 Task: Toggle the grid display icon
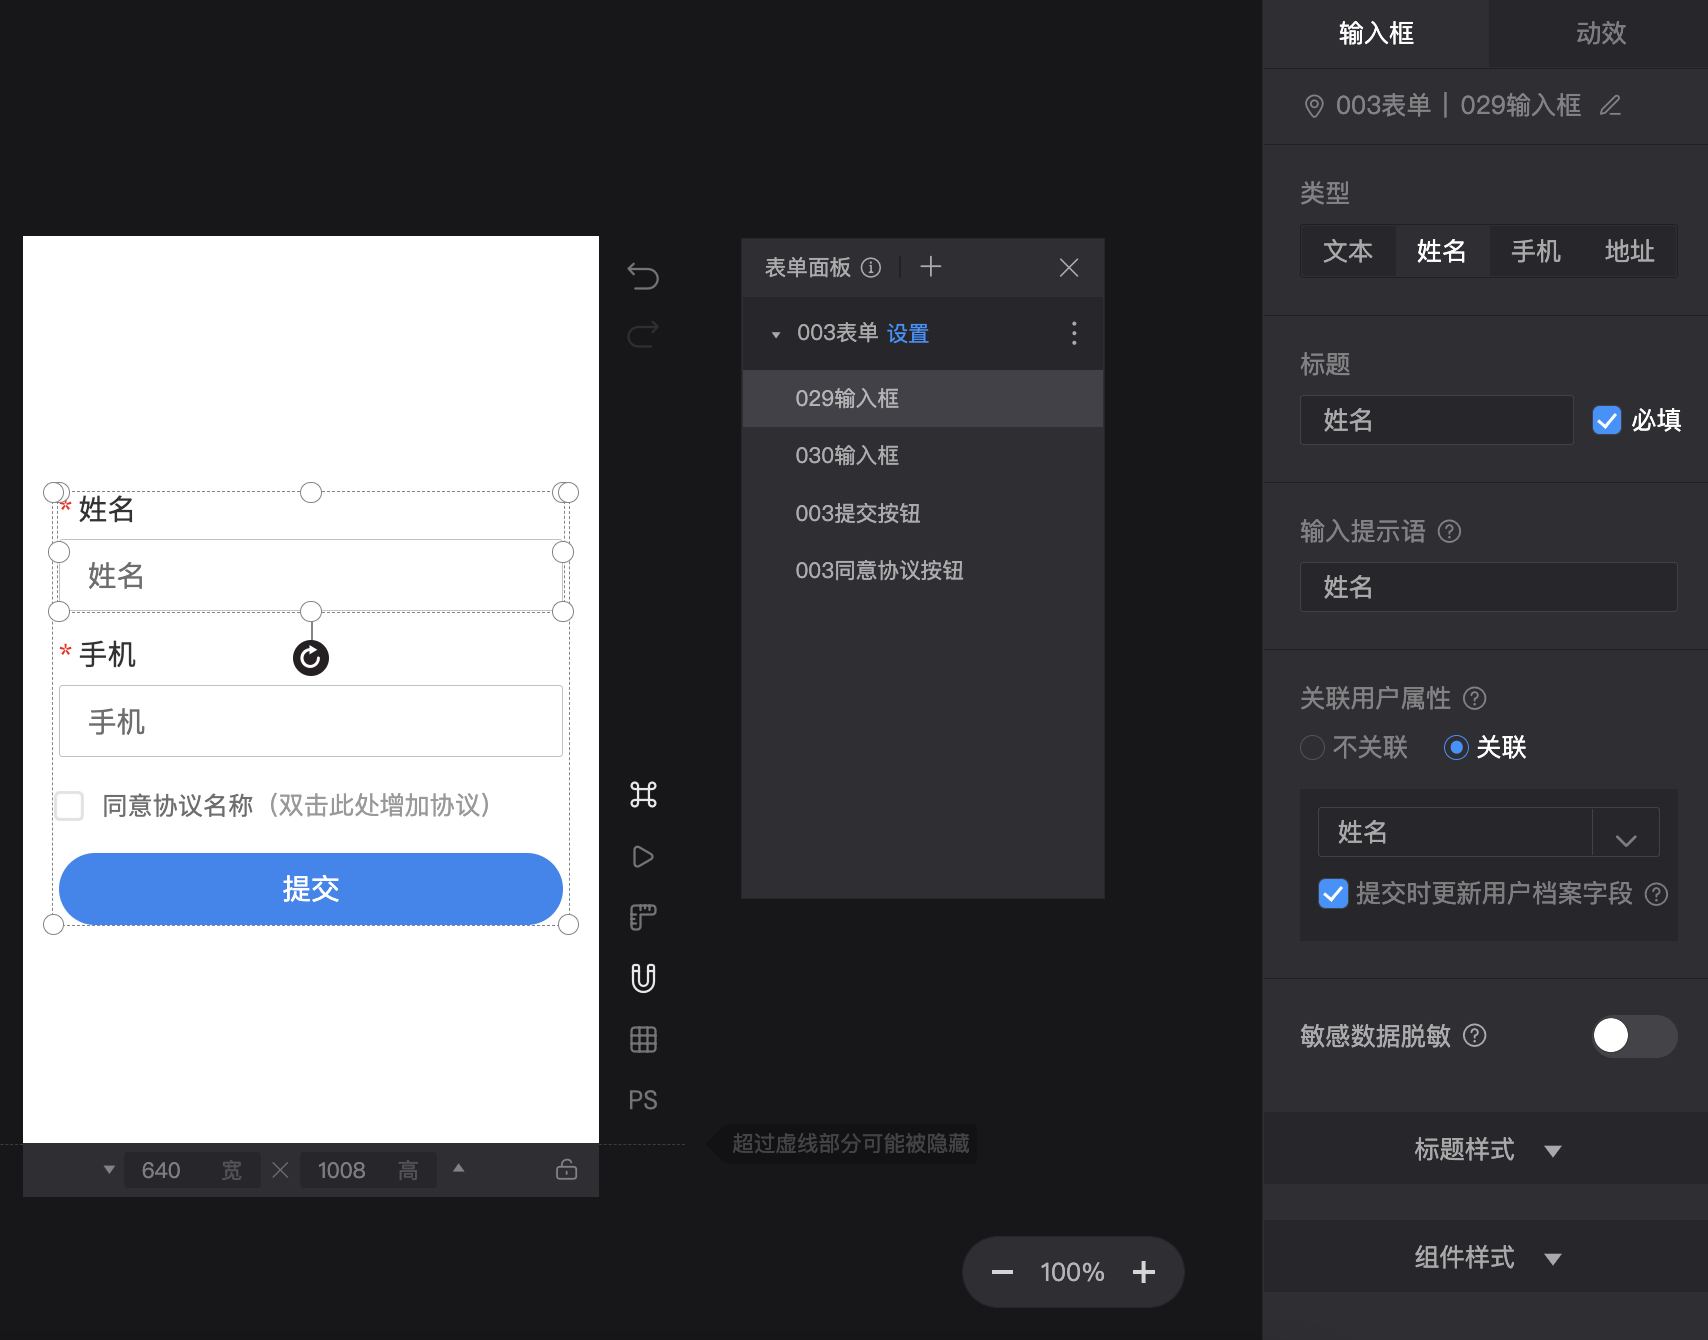click(x=643, y=1040)
